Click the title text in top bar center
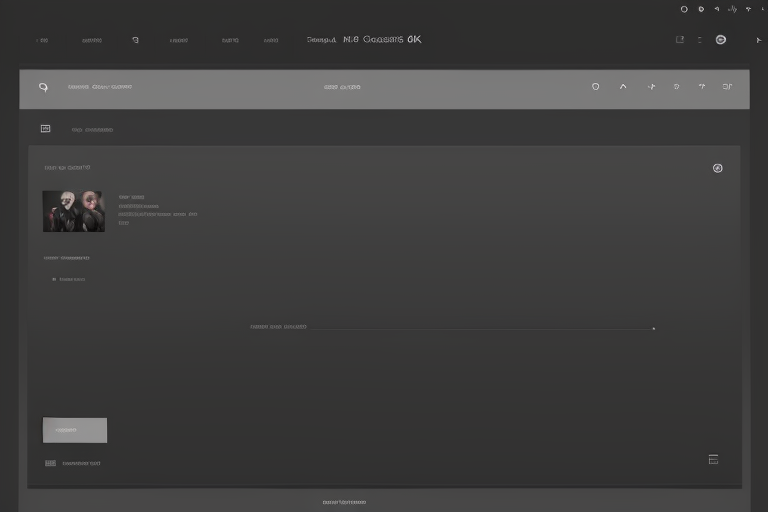Image resolution: width=768 pixels, height=512 pixels. tap(363, 40)
